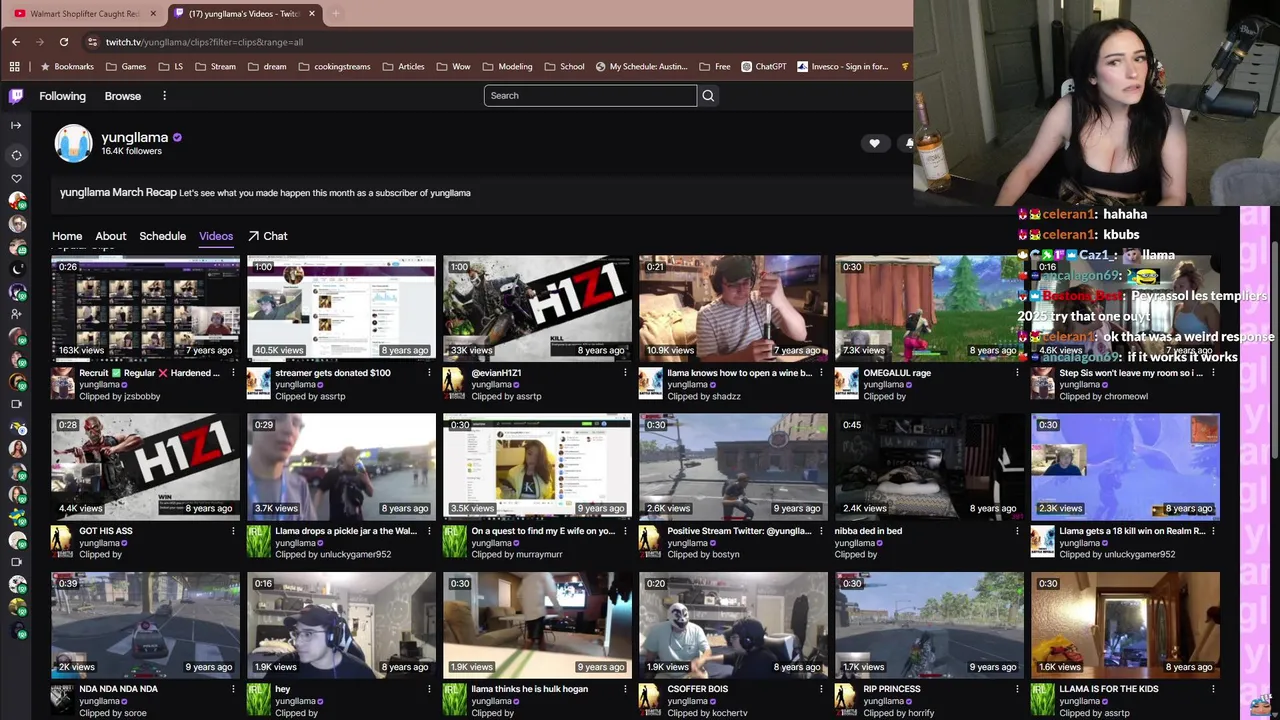
Task: Open the Twitch more options dots menu
Action: coord(164,96)
